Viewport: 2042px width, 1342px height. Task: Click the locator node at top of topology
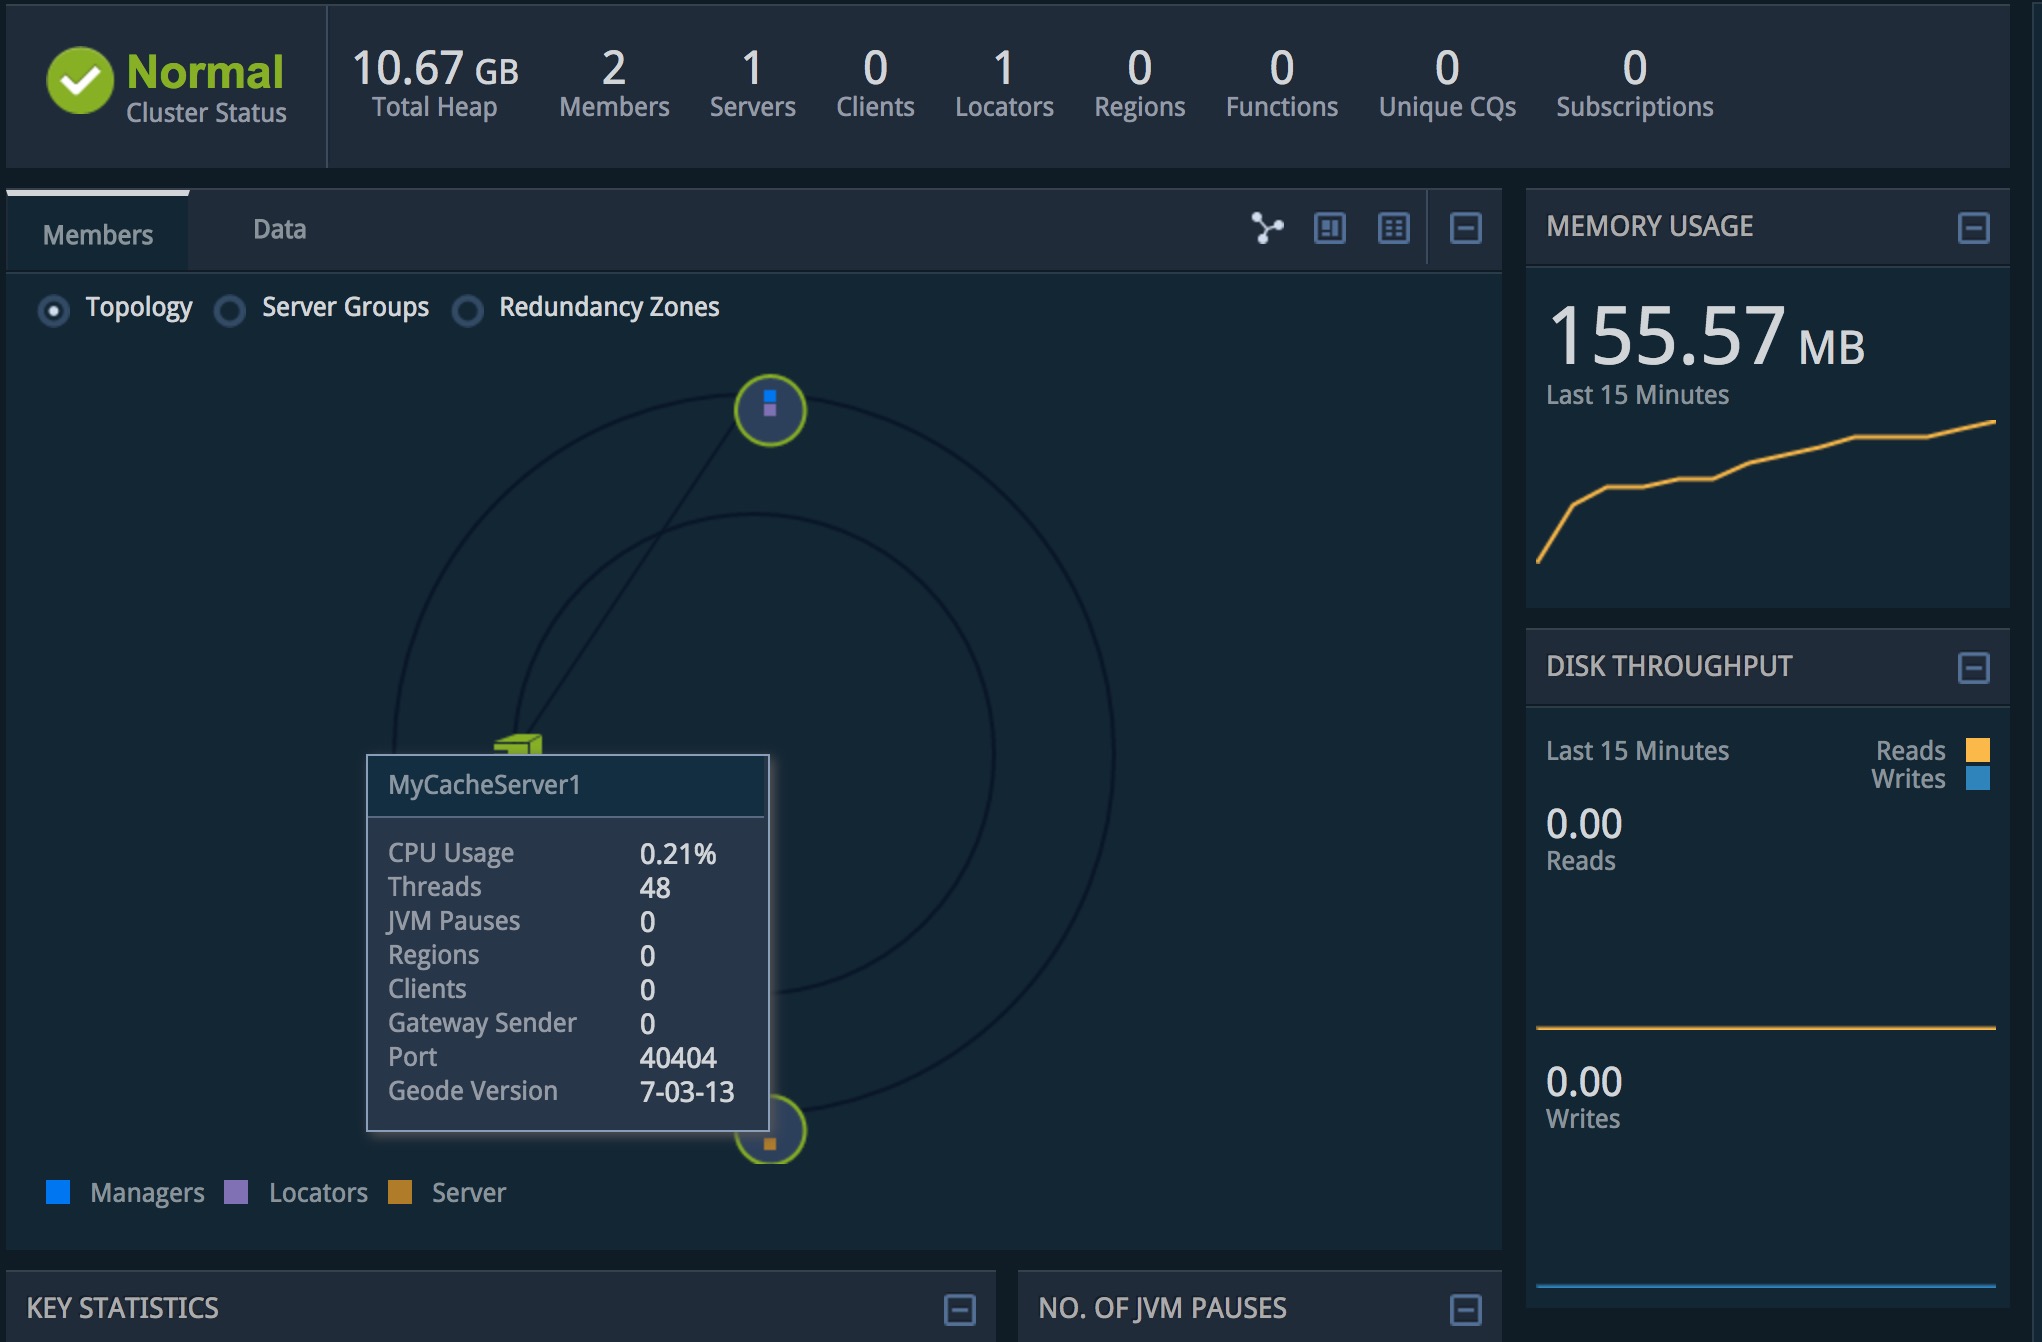pos(770,410)
